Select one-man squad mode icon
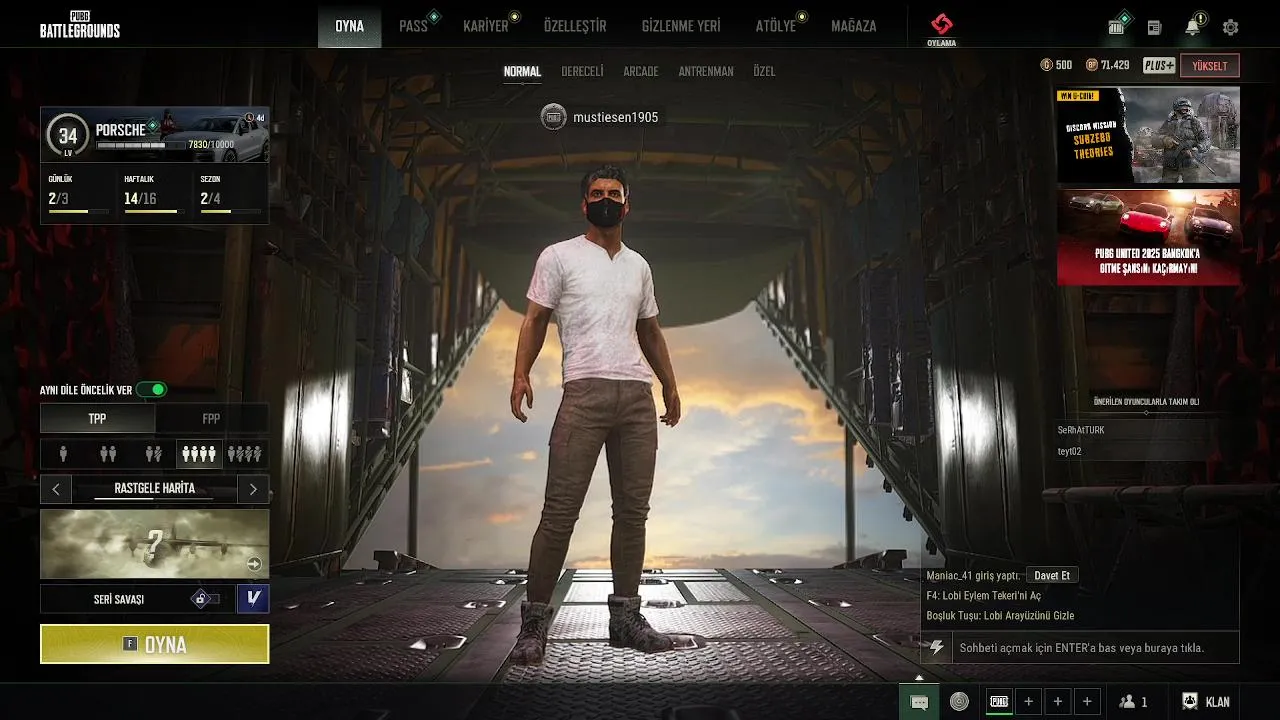Viewport: 1280px width, 720px height. [245, 454]
